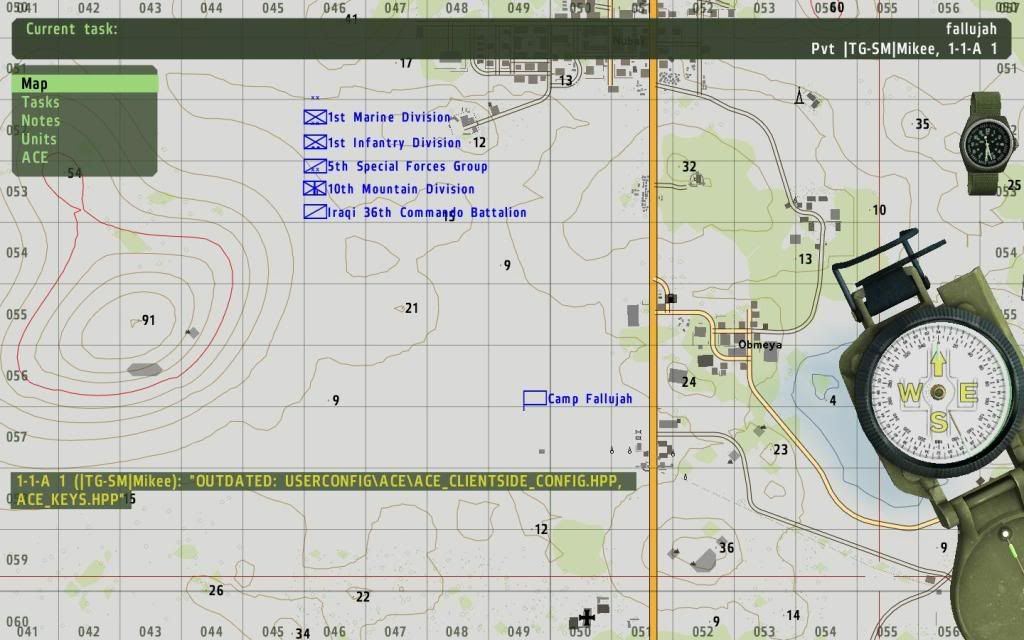Click the 1st Marine Division marker icon
1024x640 pixels.
[315, 117]
